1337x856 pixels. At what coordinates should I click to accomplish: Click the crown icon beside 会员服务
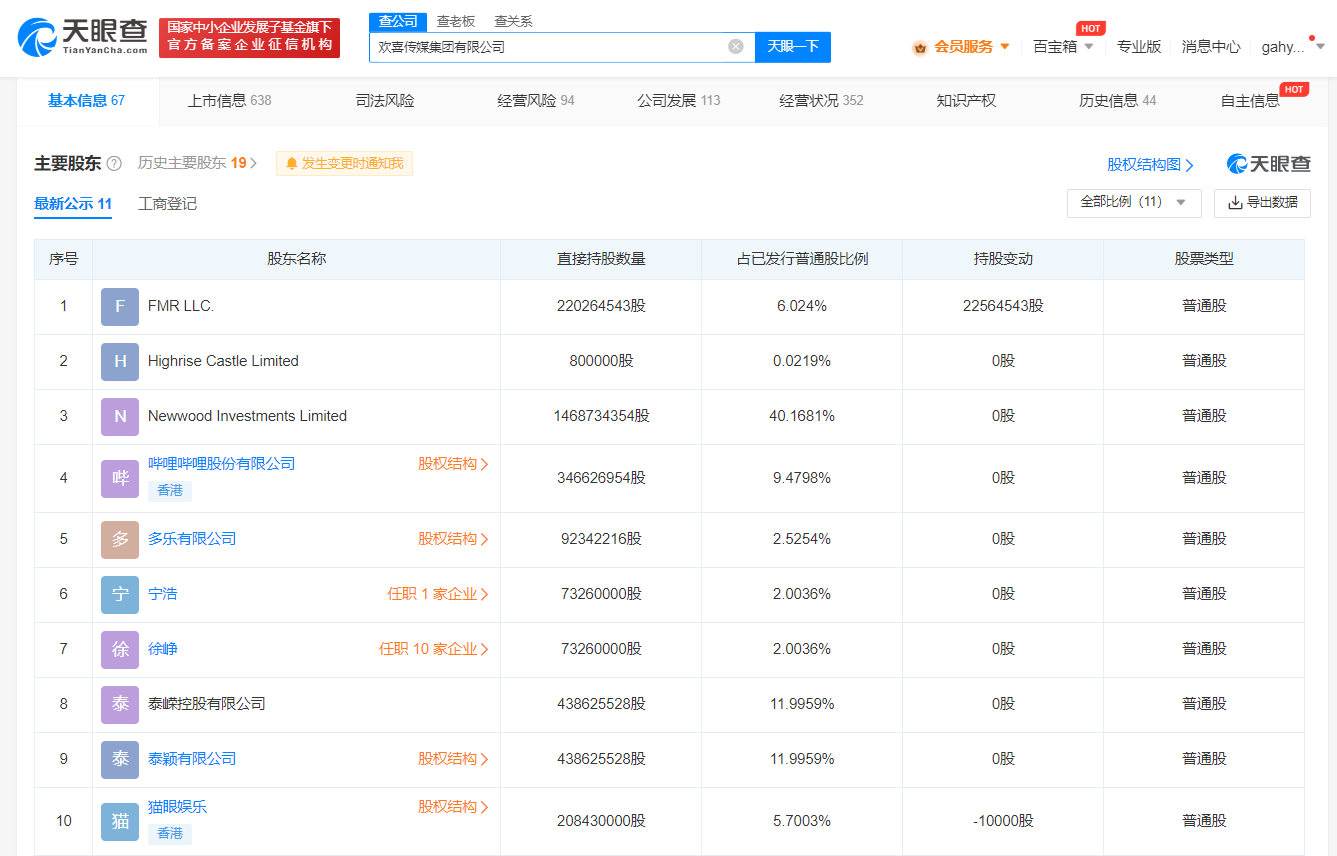(x=919, y=46)
